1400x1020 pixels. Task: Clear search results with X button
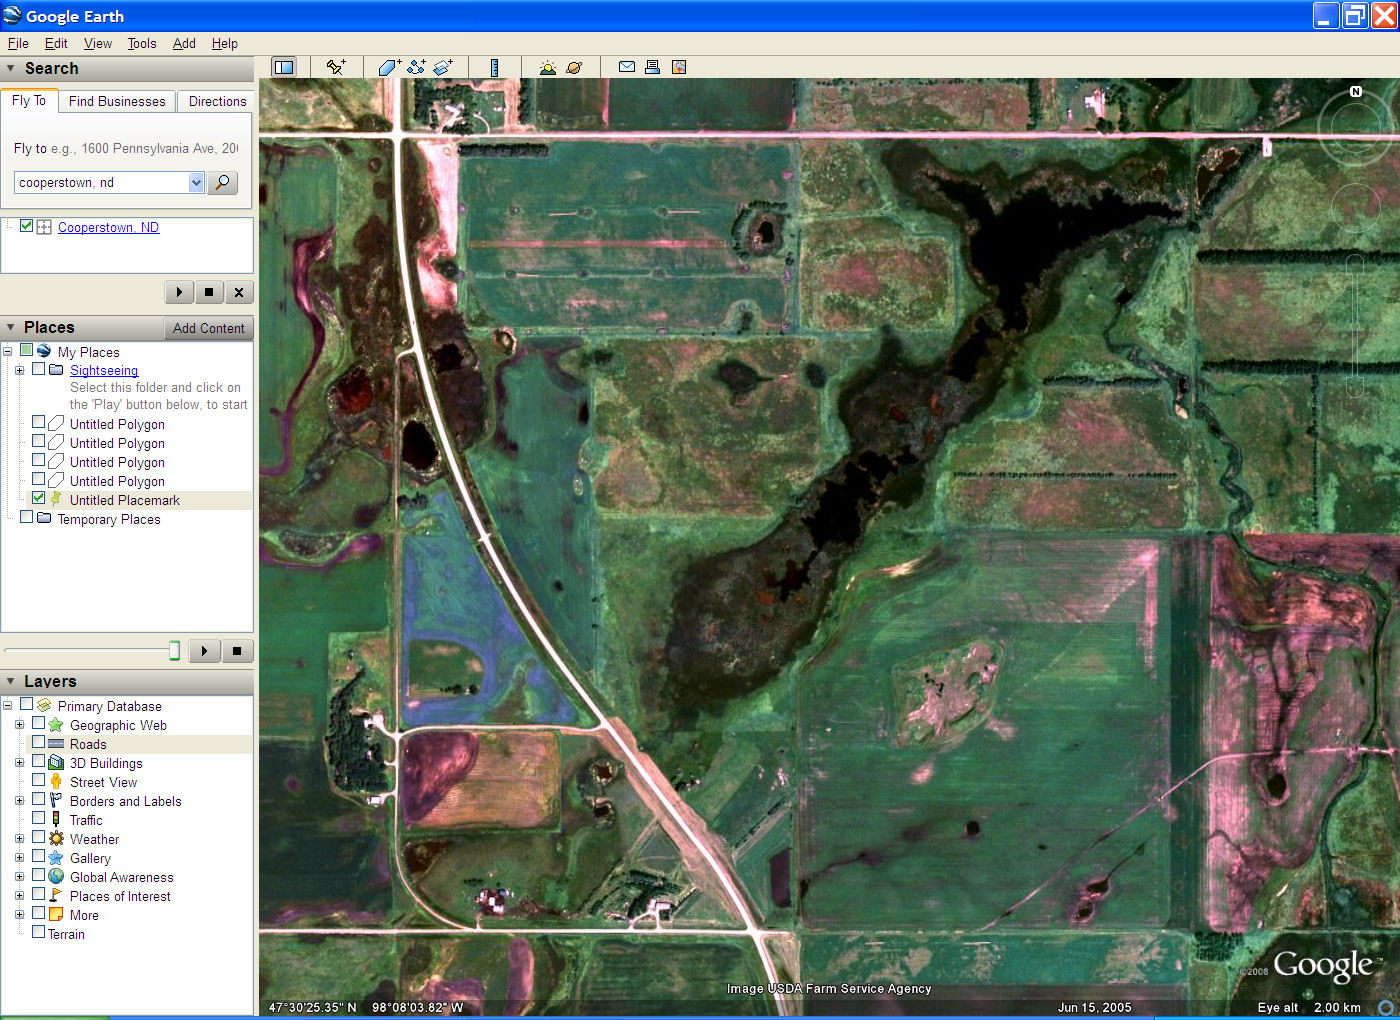pyautogui.click(x=239, y=292)
